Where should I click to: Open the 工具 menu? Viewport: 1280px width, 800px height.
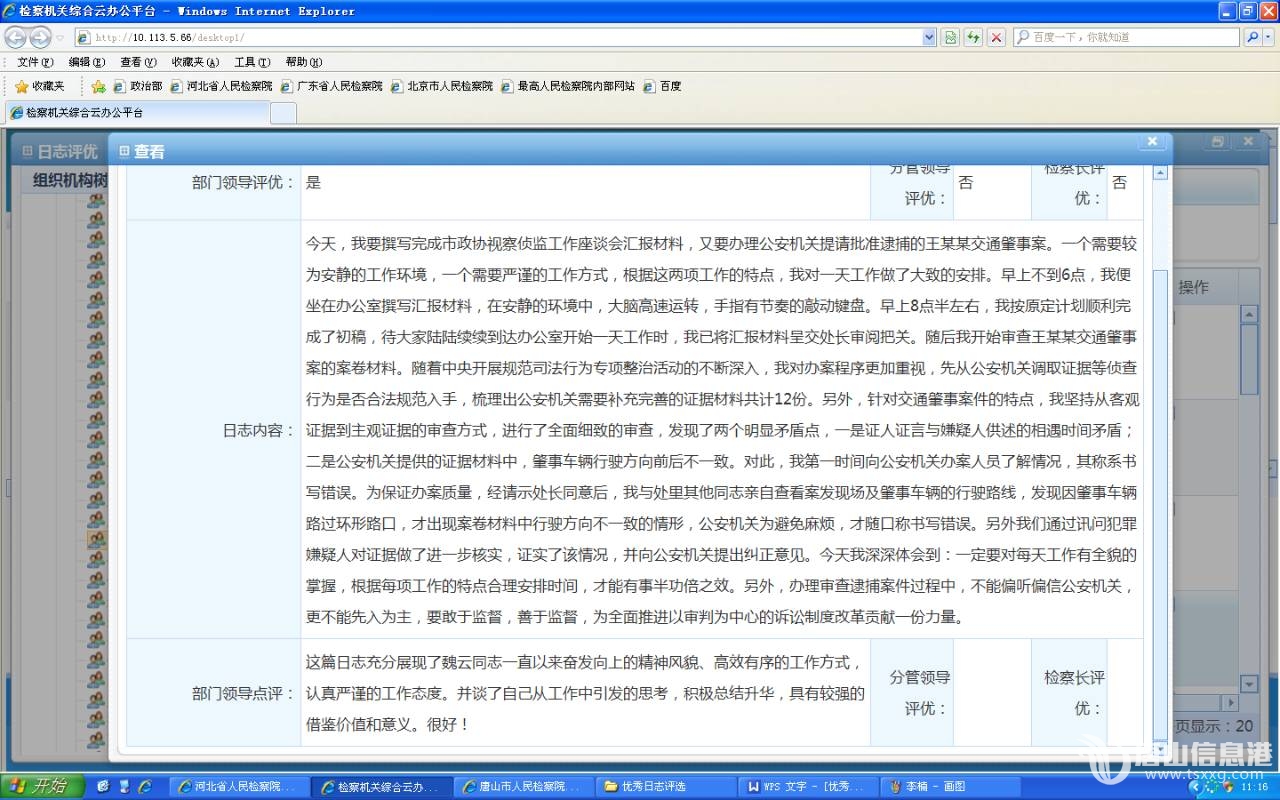(251, 62)
